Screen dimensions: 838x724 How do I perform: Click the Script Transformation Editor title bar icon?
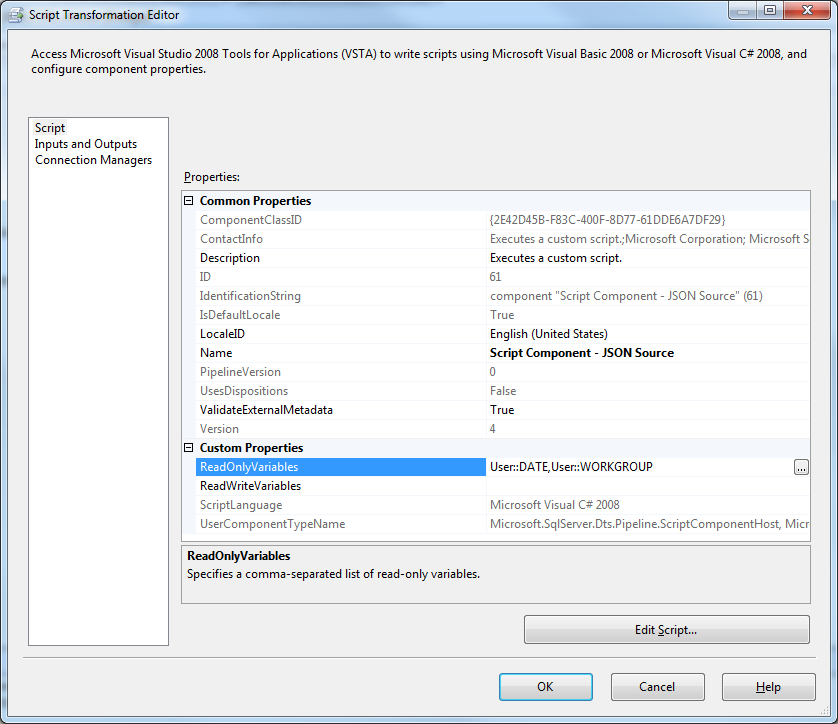[x=14, y=14]
